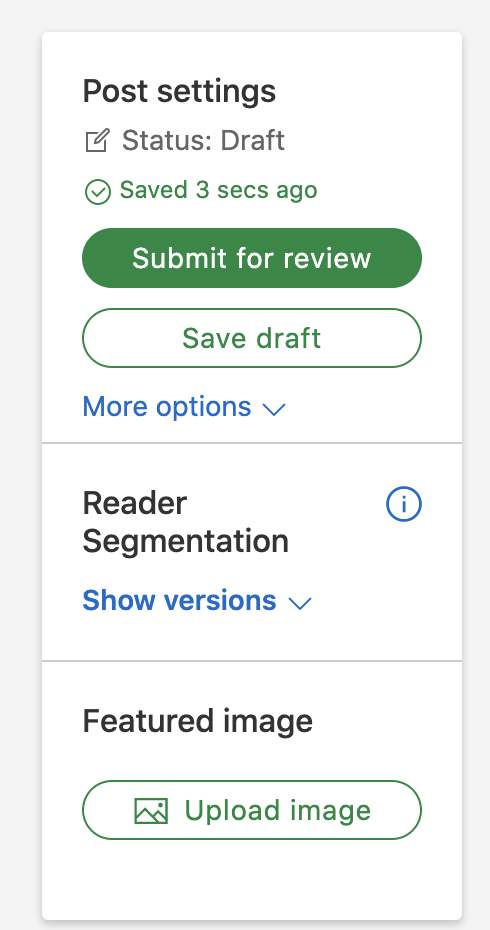Click the Saved 3 secs ago message
Image resolution: width=490 pixels, height=930 pixels.
click(x=218, y=190)
